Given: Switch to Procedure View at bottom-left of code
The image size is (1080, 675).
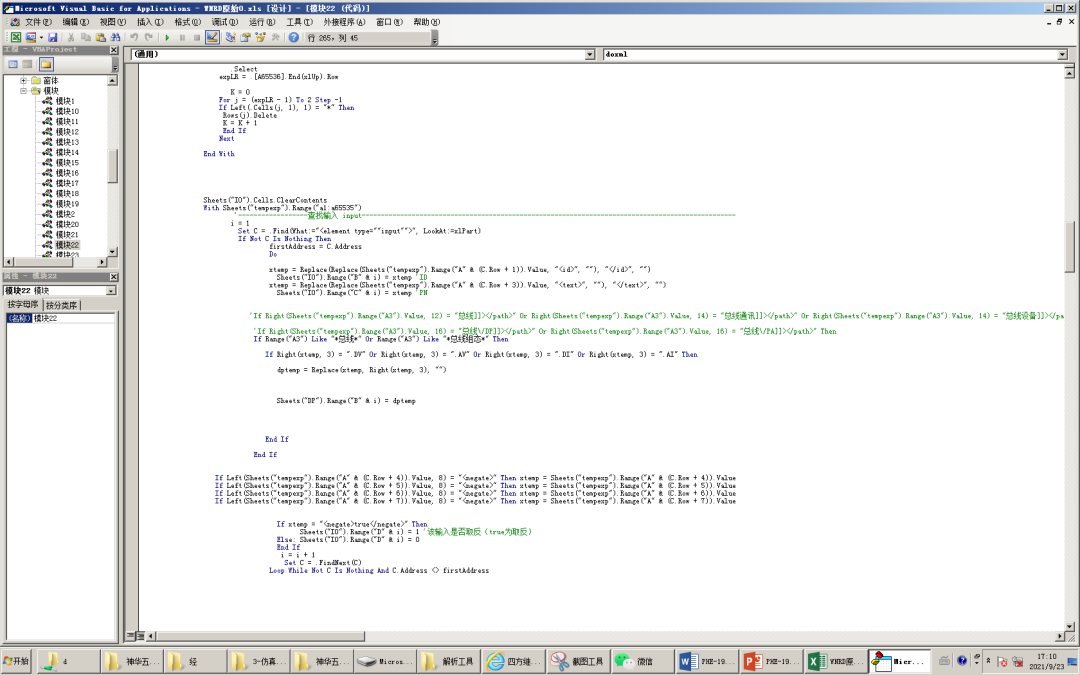Looking at the screenshot, I should click(128, 636).
